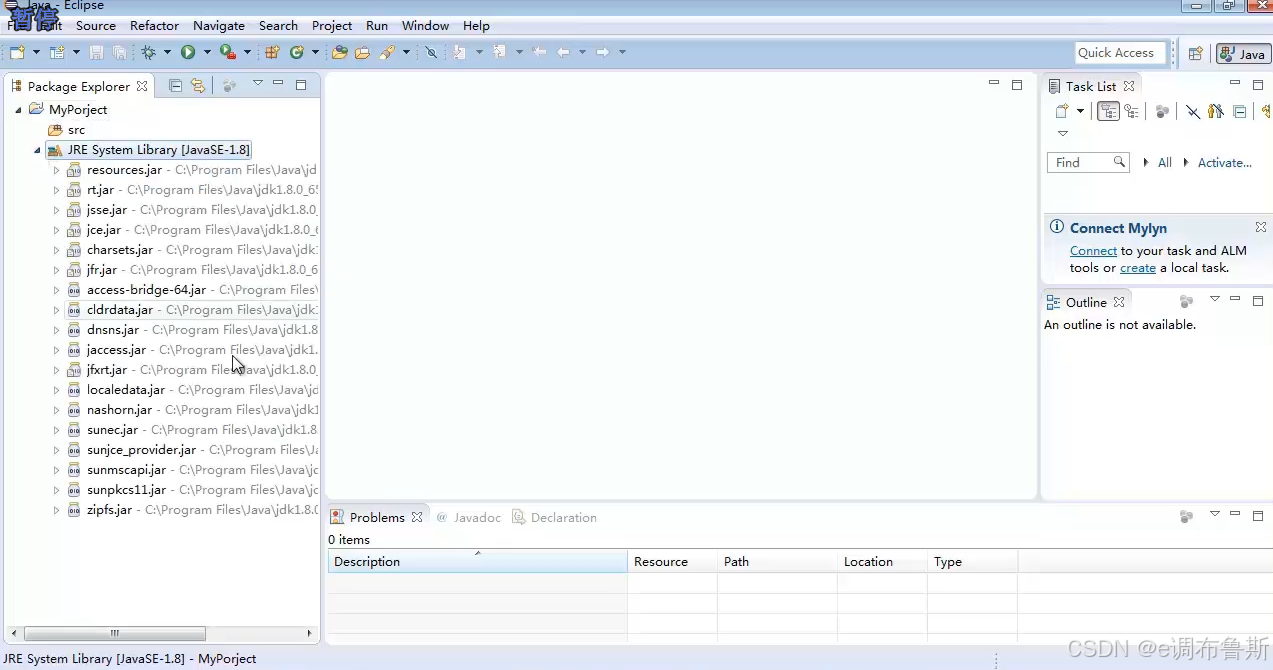Screen dimensions: 1273x670
Task: Toggle Show Only My Tasks icon
Action: tap(1216, 112)
